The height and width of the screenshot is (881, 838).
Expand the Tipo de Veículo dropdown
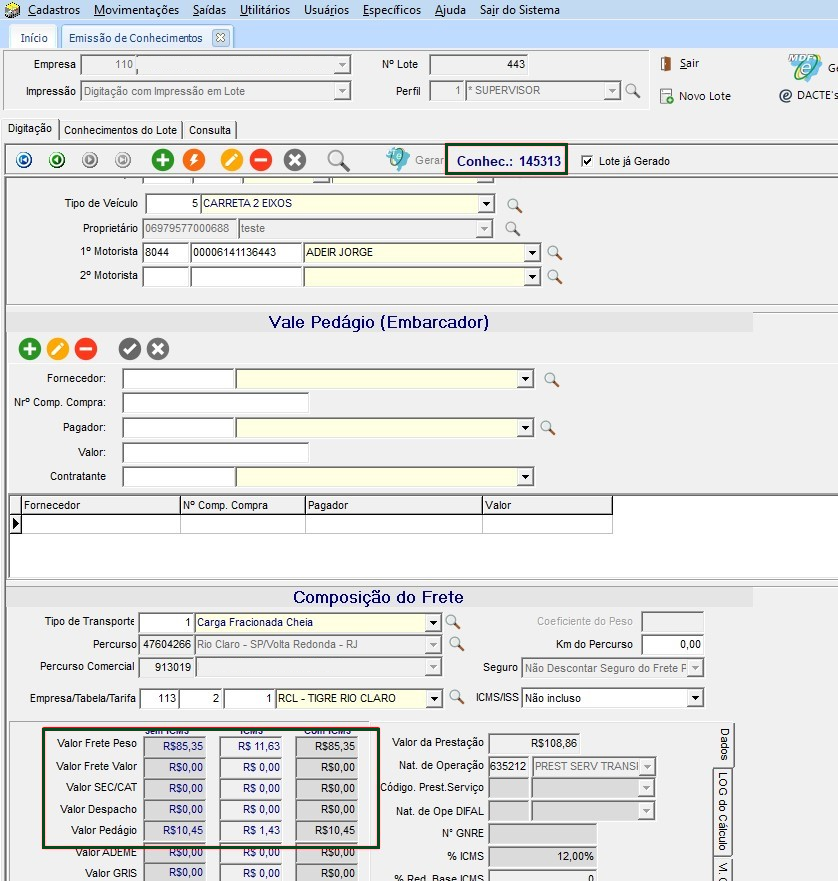coord(486,204)
